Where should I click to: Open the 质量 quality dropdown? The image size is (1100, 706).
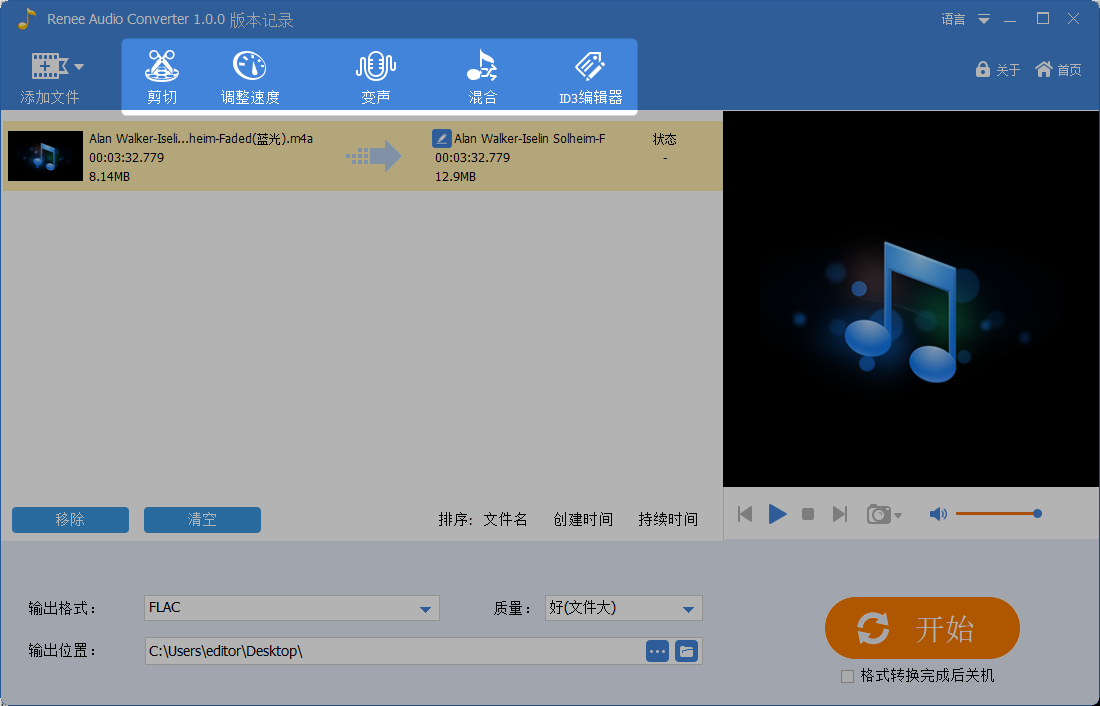point(624,608)
